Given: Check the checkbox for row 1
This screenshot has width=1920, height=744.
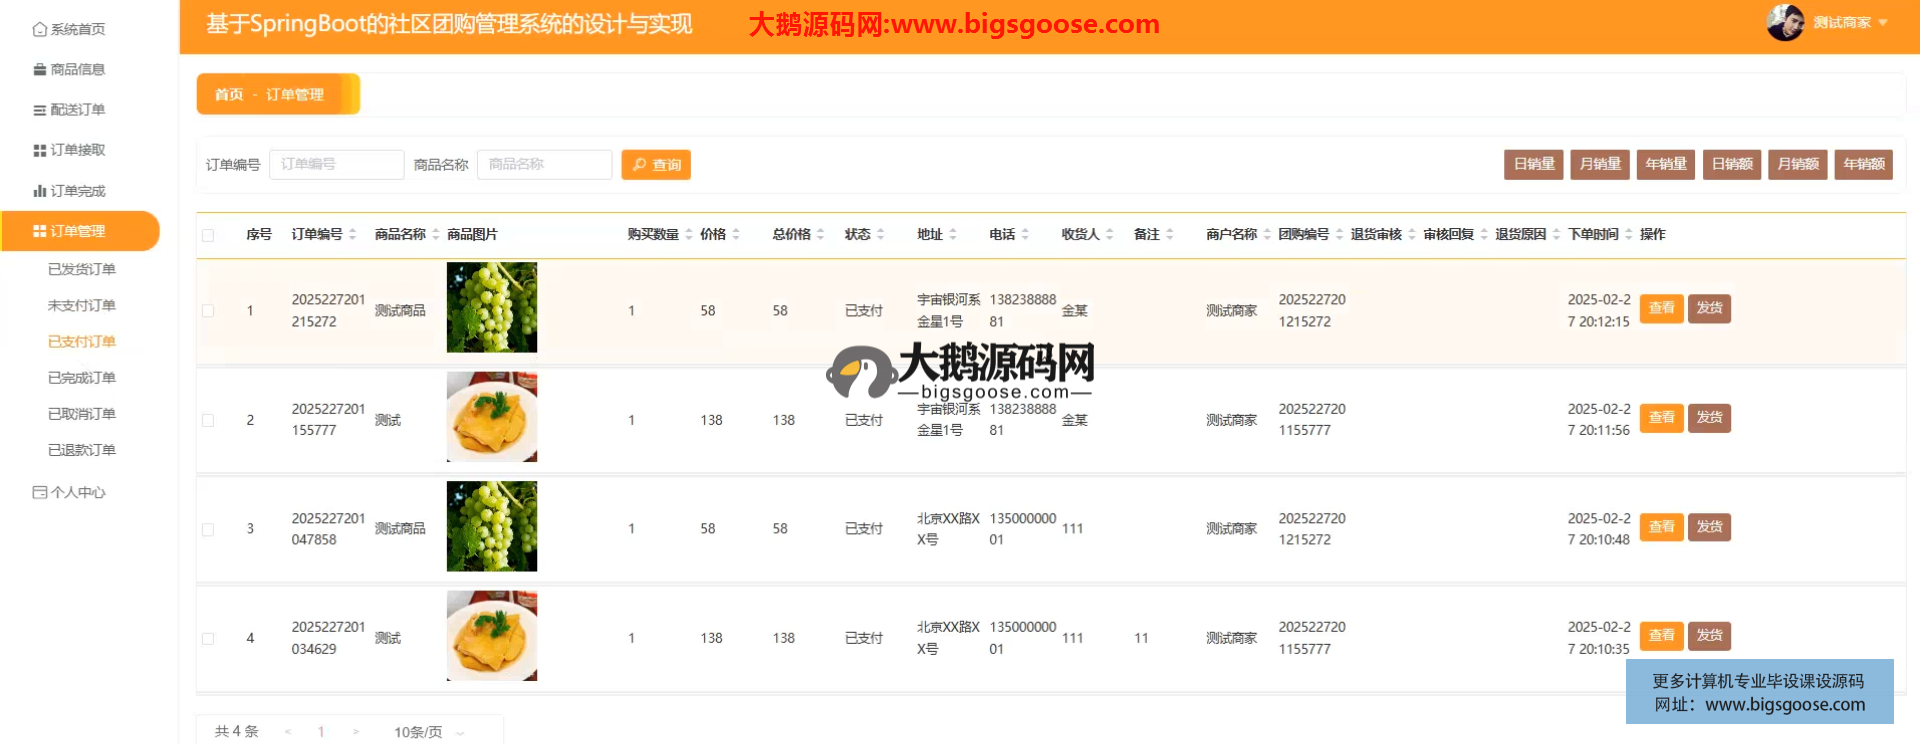Looking at the screenshot, I should pos(208,311).
